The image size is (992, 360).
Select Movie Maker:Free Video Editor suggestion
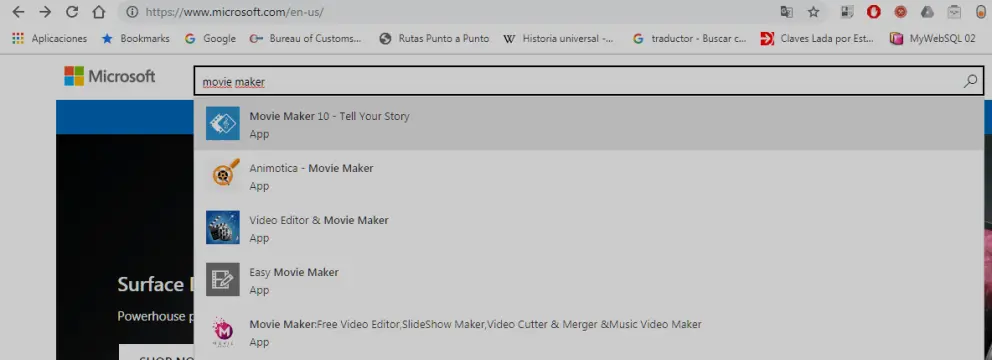[x=589, y=332]
